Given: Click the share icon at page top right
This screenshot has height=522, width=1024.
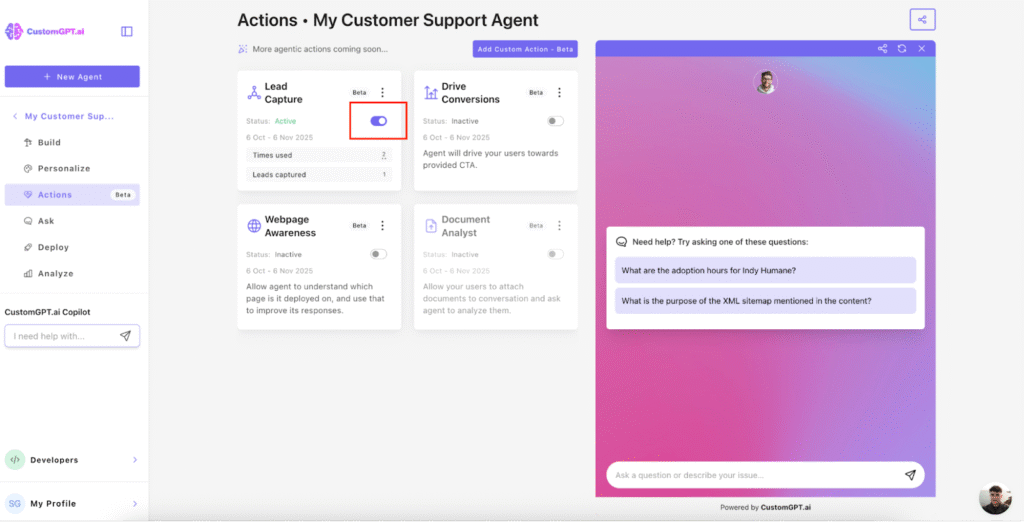Looking at the screenshot, I should coord(922,20).
